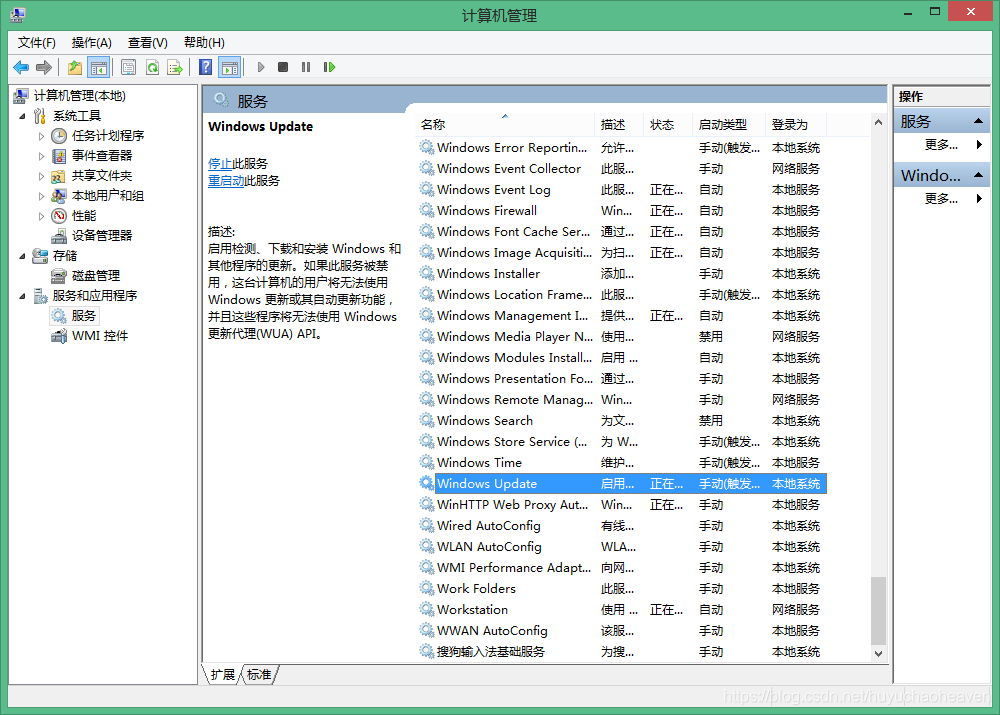This screenshot has height=715, width=1000.
Task: Open the Properties toolbar icon
Action: pos(128,67)
